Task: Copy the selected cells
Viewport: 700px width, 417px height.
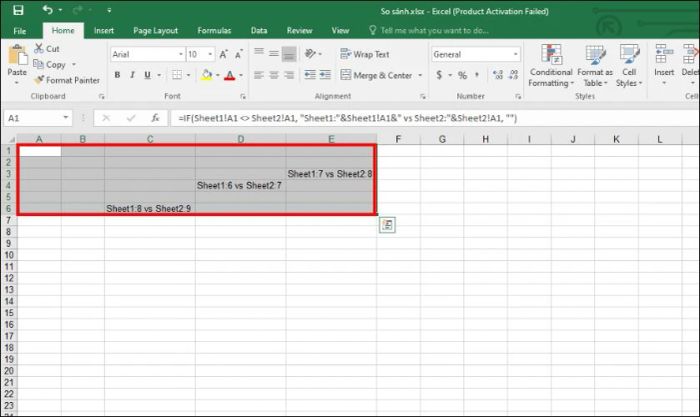Action: pyautogui.click(x=50, y=64)
